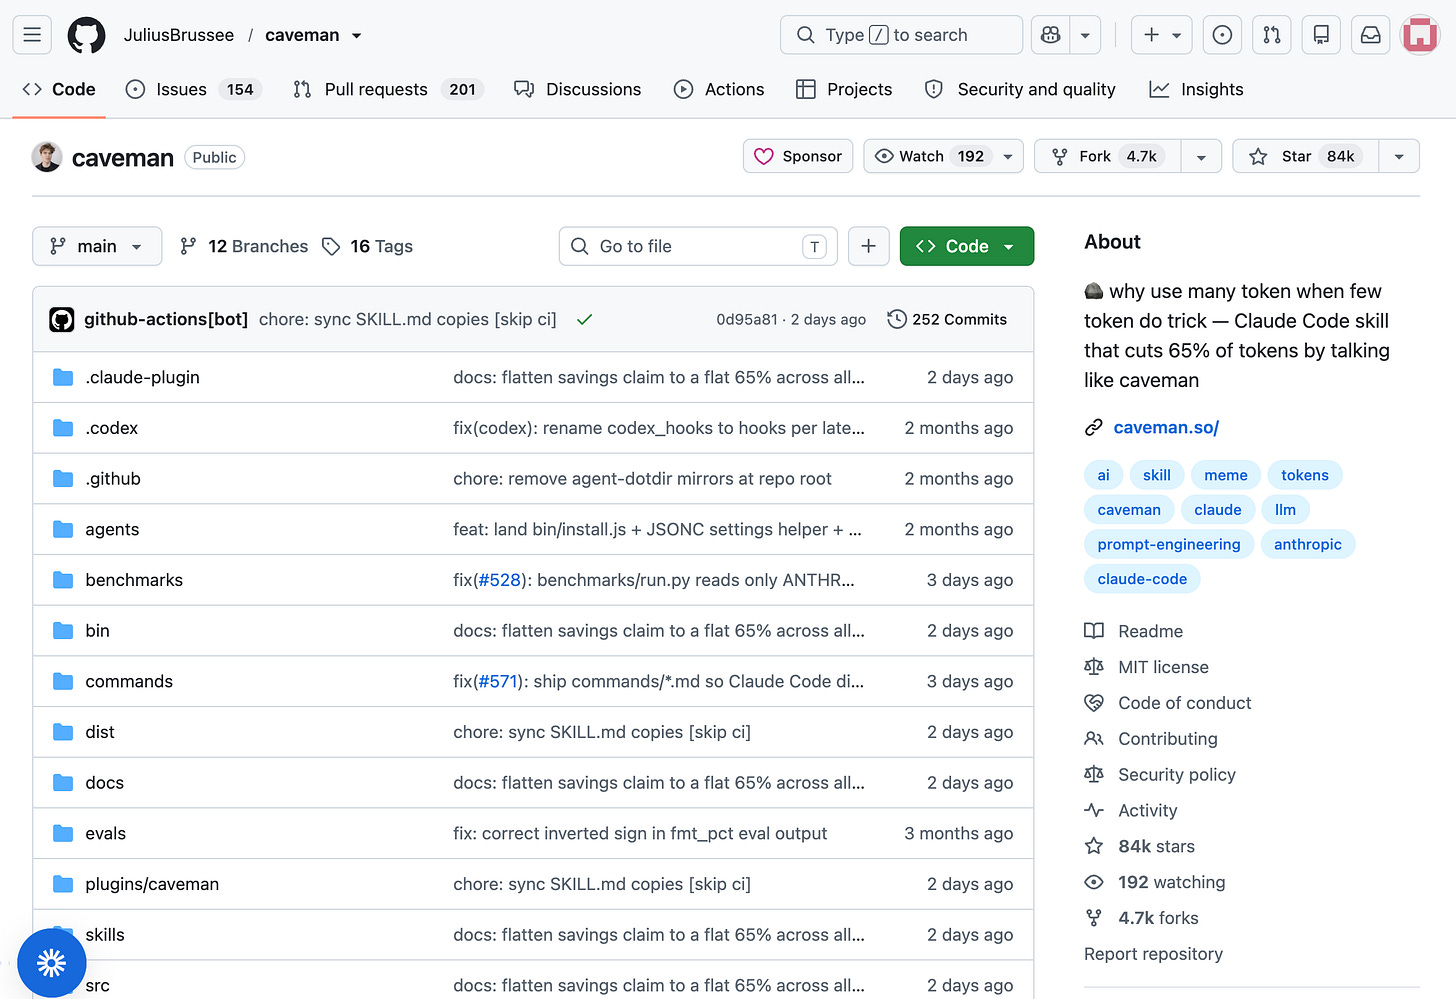1456x999 pixels.
Task: Open the .claude-plugin folder icon
Action: point(63,377)
